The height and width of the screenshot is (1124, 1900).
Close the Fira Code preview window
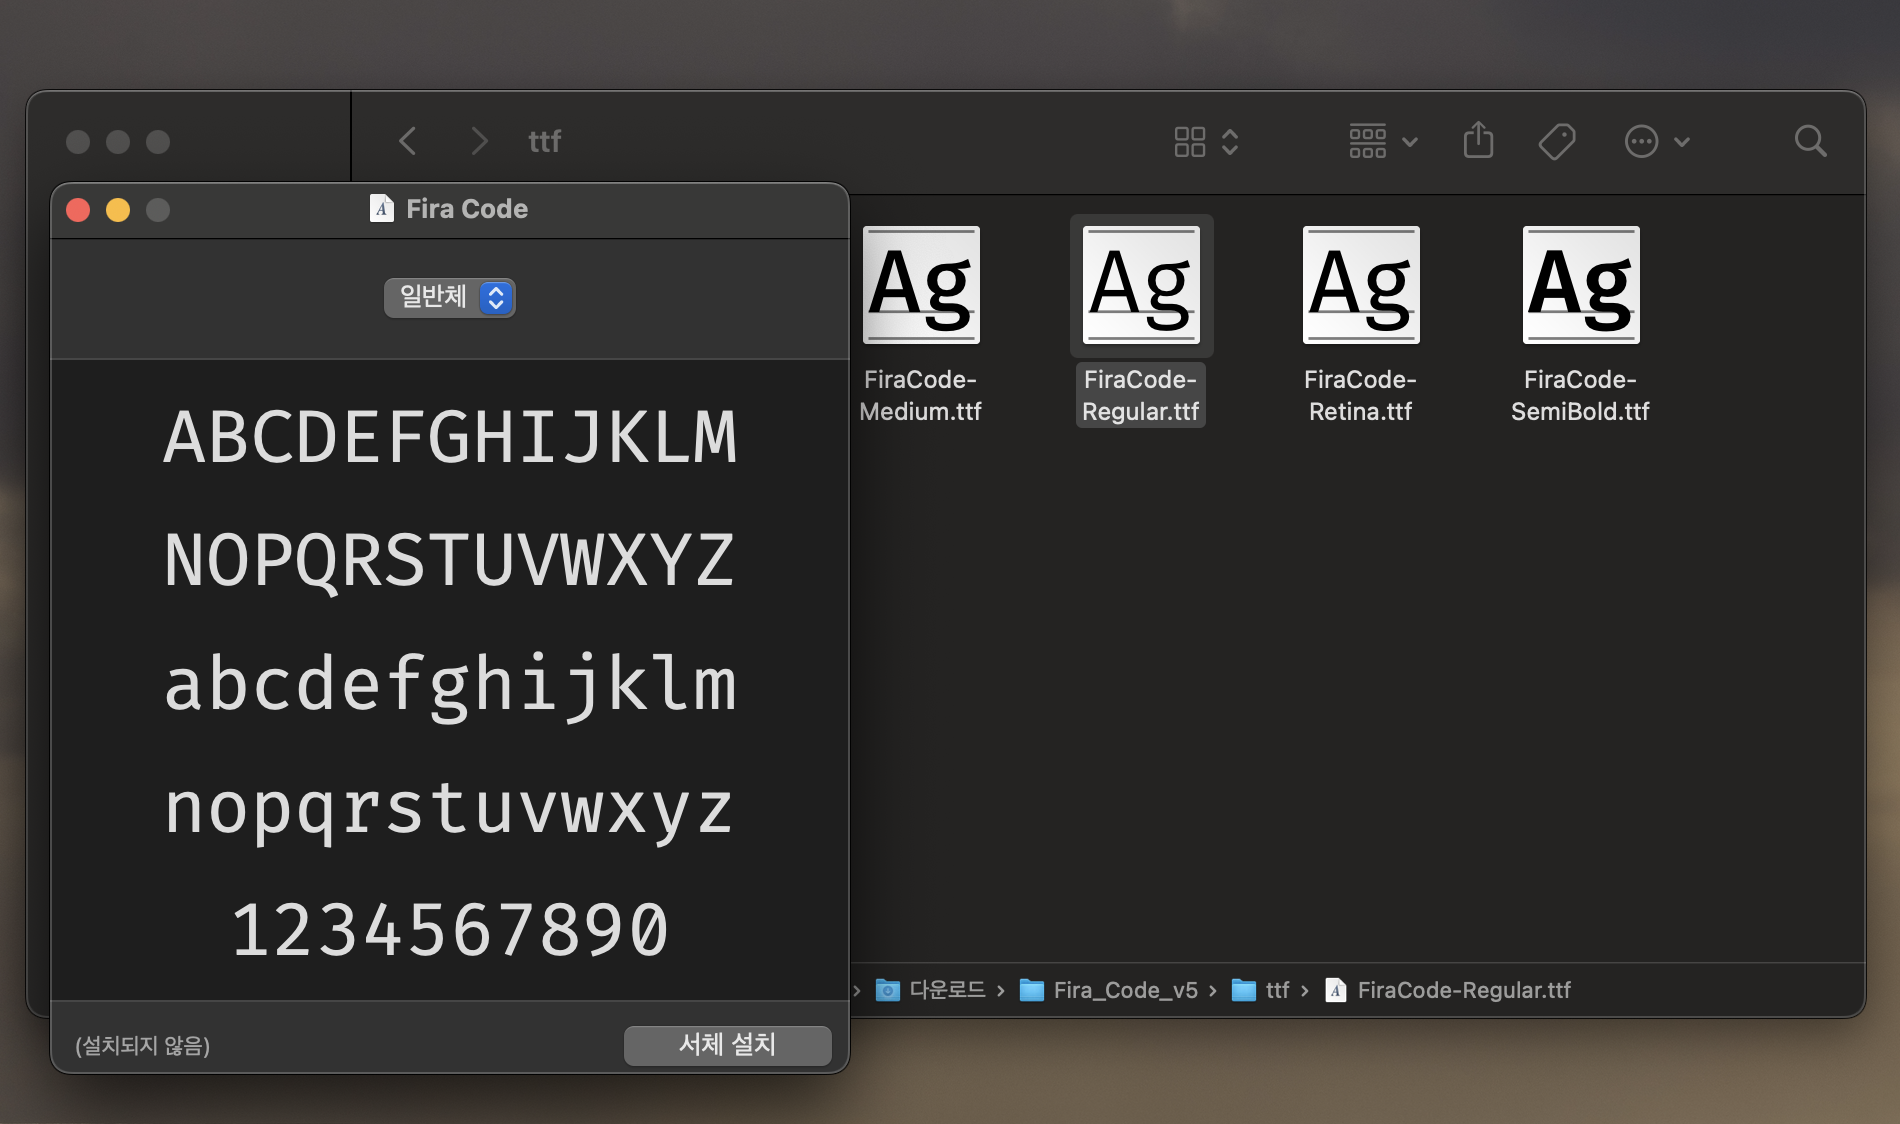[78, 210]
